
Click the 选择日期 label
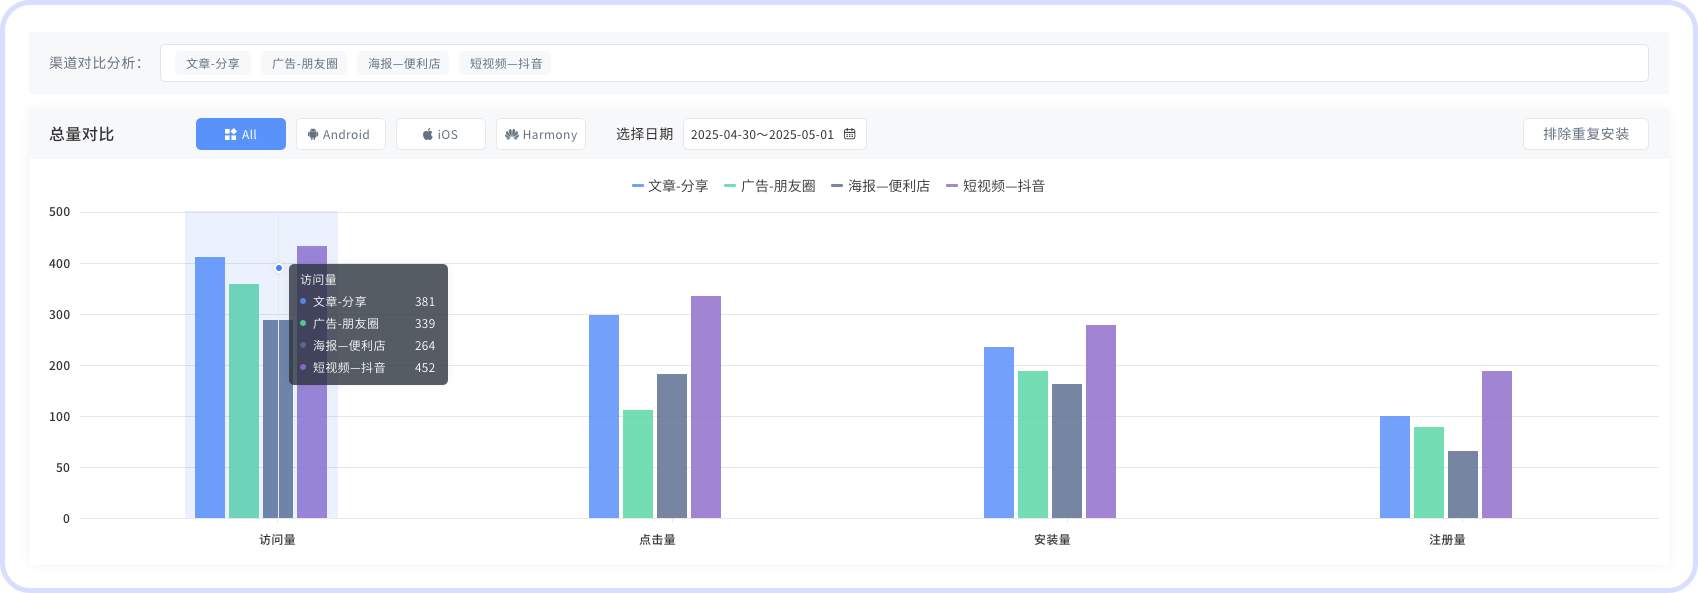tap(644, 134)
